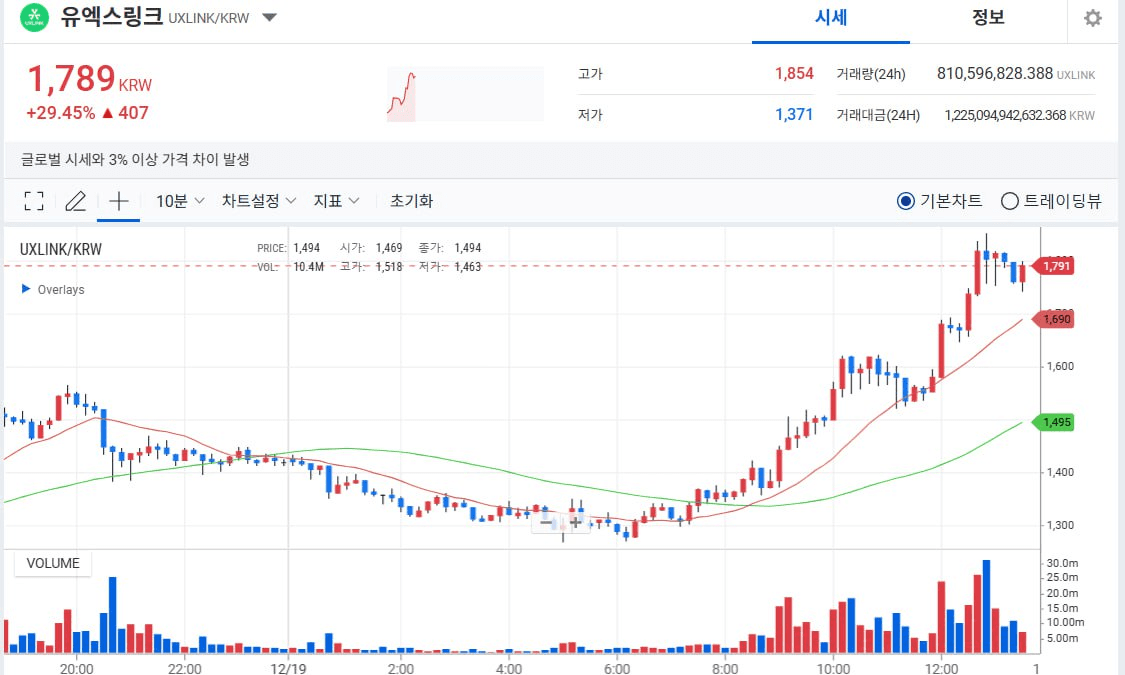The width and height of the screenshot is (1125, 675).
Task: Click the green UXLINK coin logo
Action: 34,17
